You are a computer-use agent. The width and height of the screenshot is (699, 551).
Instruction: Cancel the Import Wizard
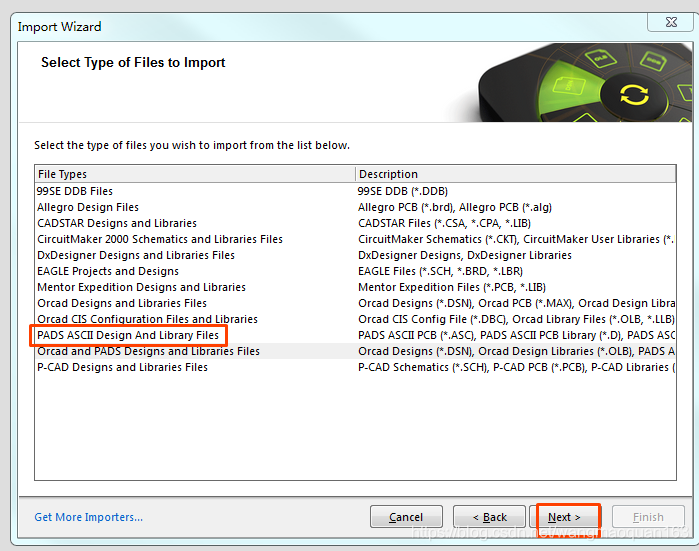[406, 517]
